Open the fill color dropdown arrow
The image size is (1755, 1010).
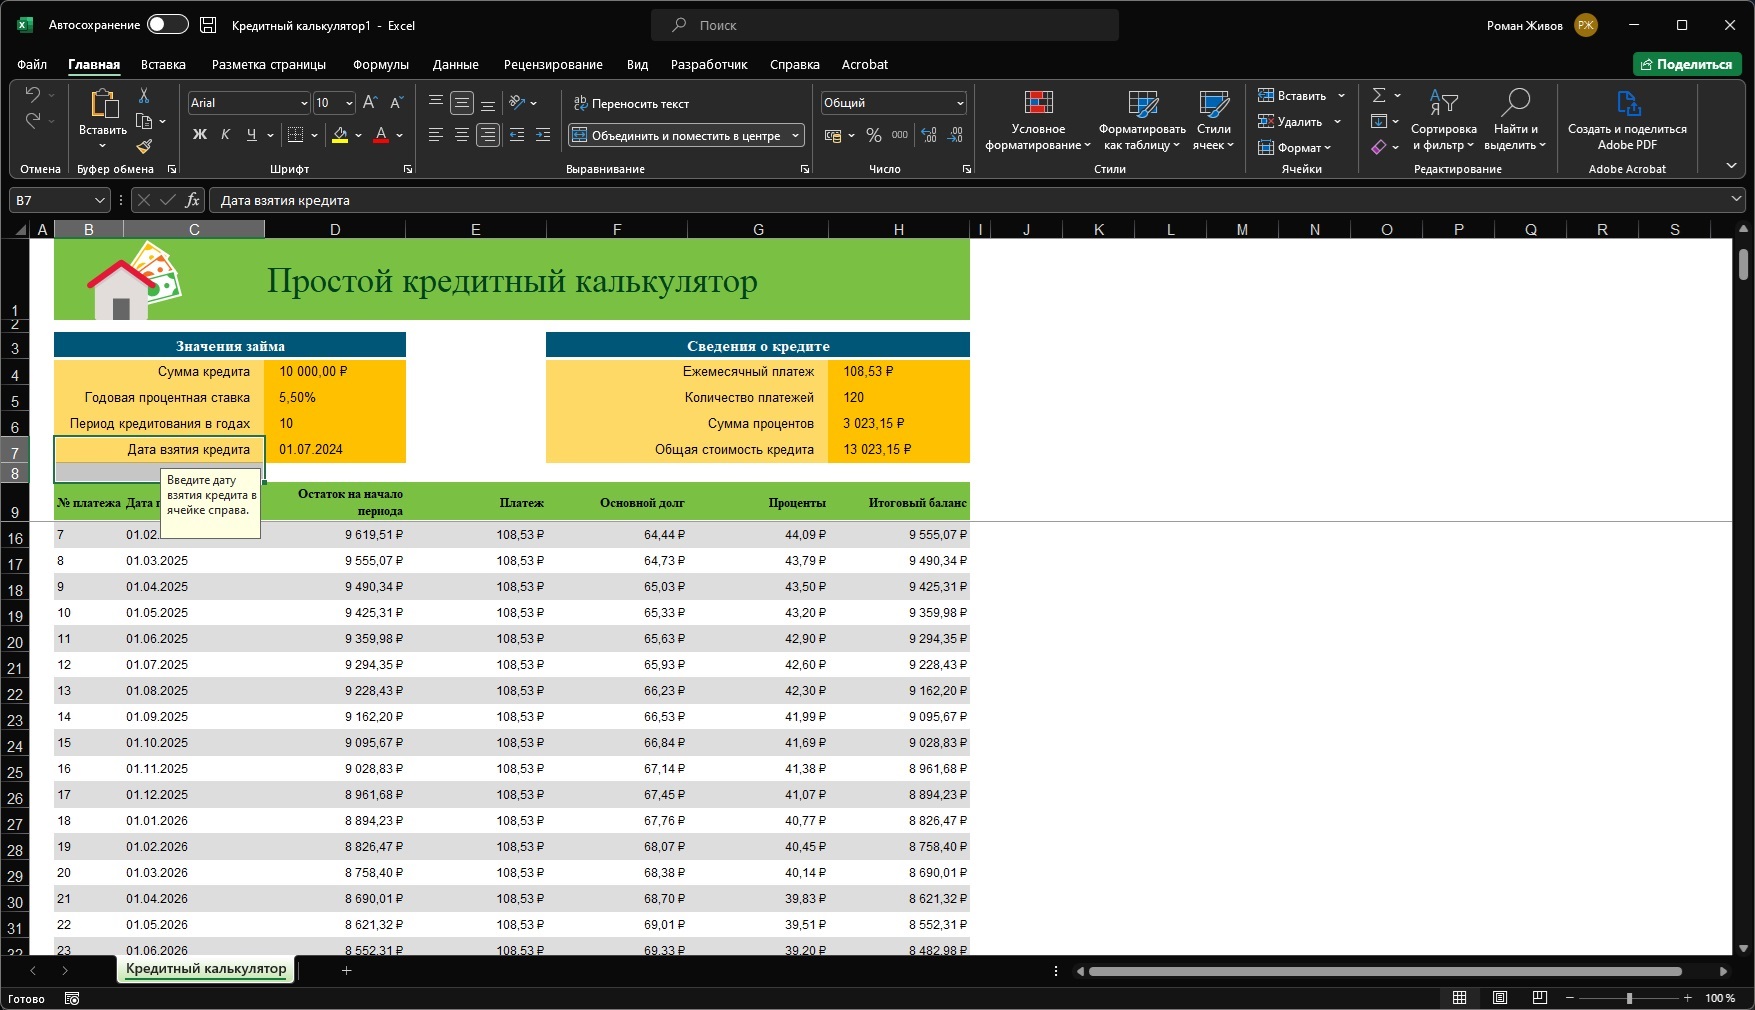[x=359, y=135]
